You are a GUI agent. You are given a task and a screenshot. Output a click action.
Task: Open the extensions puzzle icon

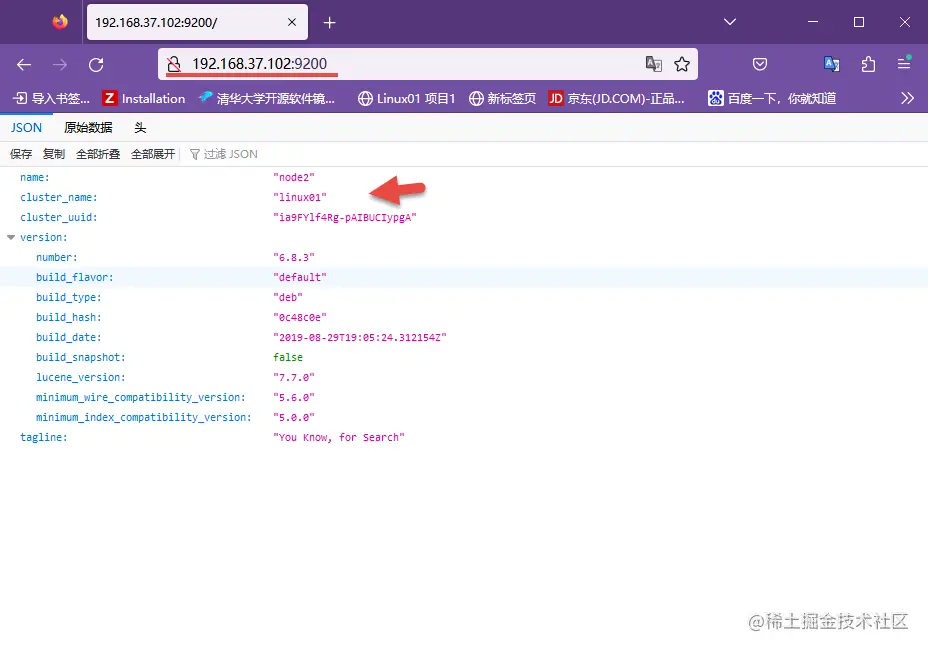(868, 64)
